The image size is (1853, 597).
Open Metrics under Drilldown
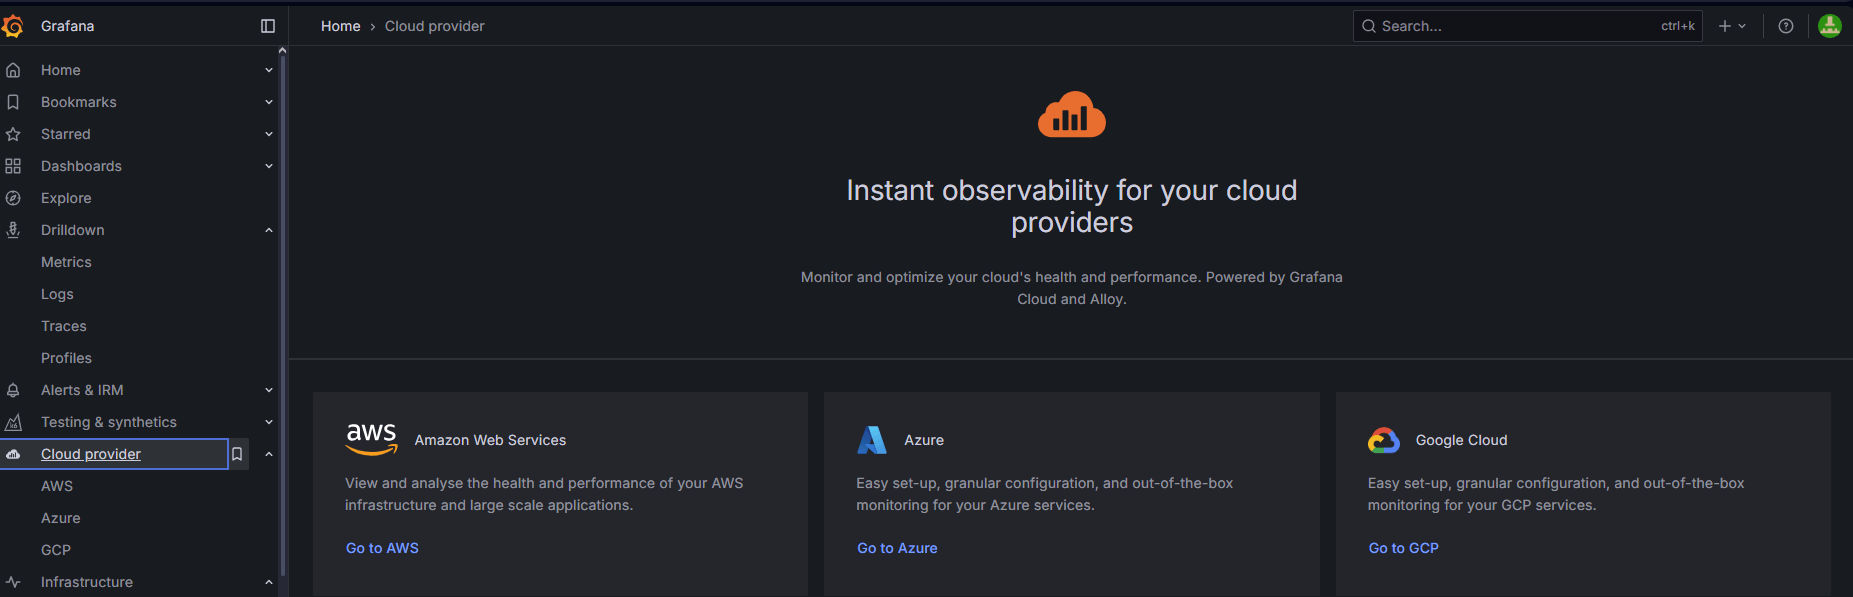[x=66, y=262]
